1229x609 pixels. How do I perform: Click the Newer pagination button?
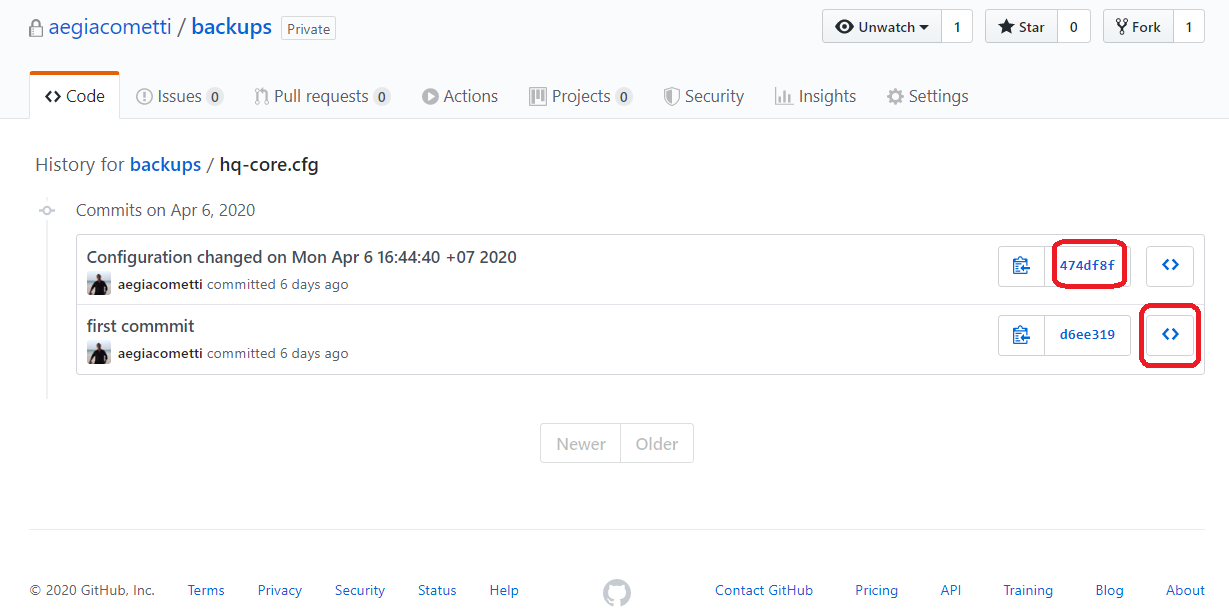[x=581, y=444]
